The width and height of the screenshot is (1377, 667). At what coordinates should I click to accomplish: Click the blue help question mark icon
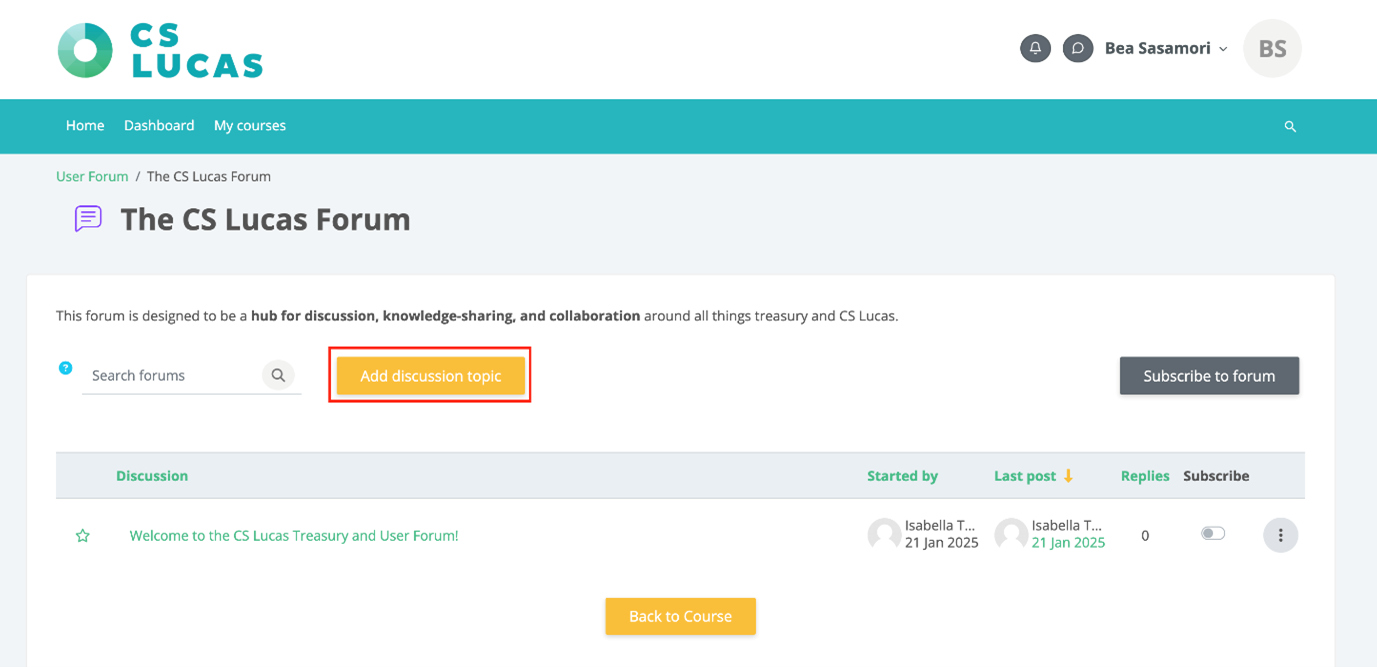pyautogui.click(x=65, y=368)
